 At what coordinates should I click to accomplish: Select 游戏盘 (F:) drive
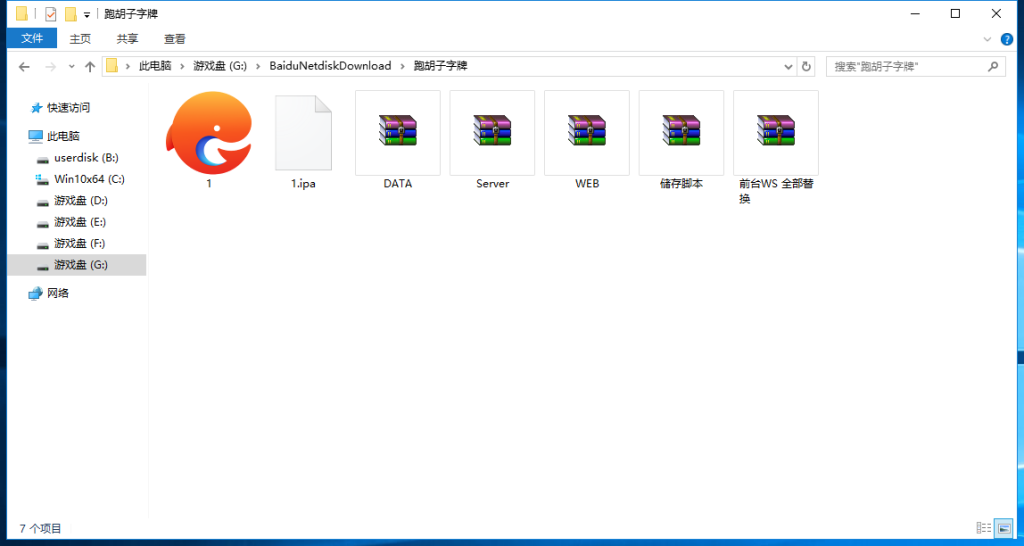[x=80, y=243]
